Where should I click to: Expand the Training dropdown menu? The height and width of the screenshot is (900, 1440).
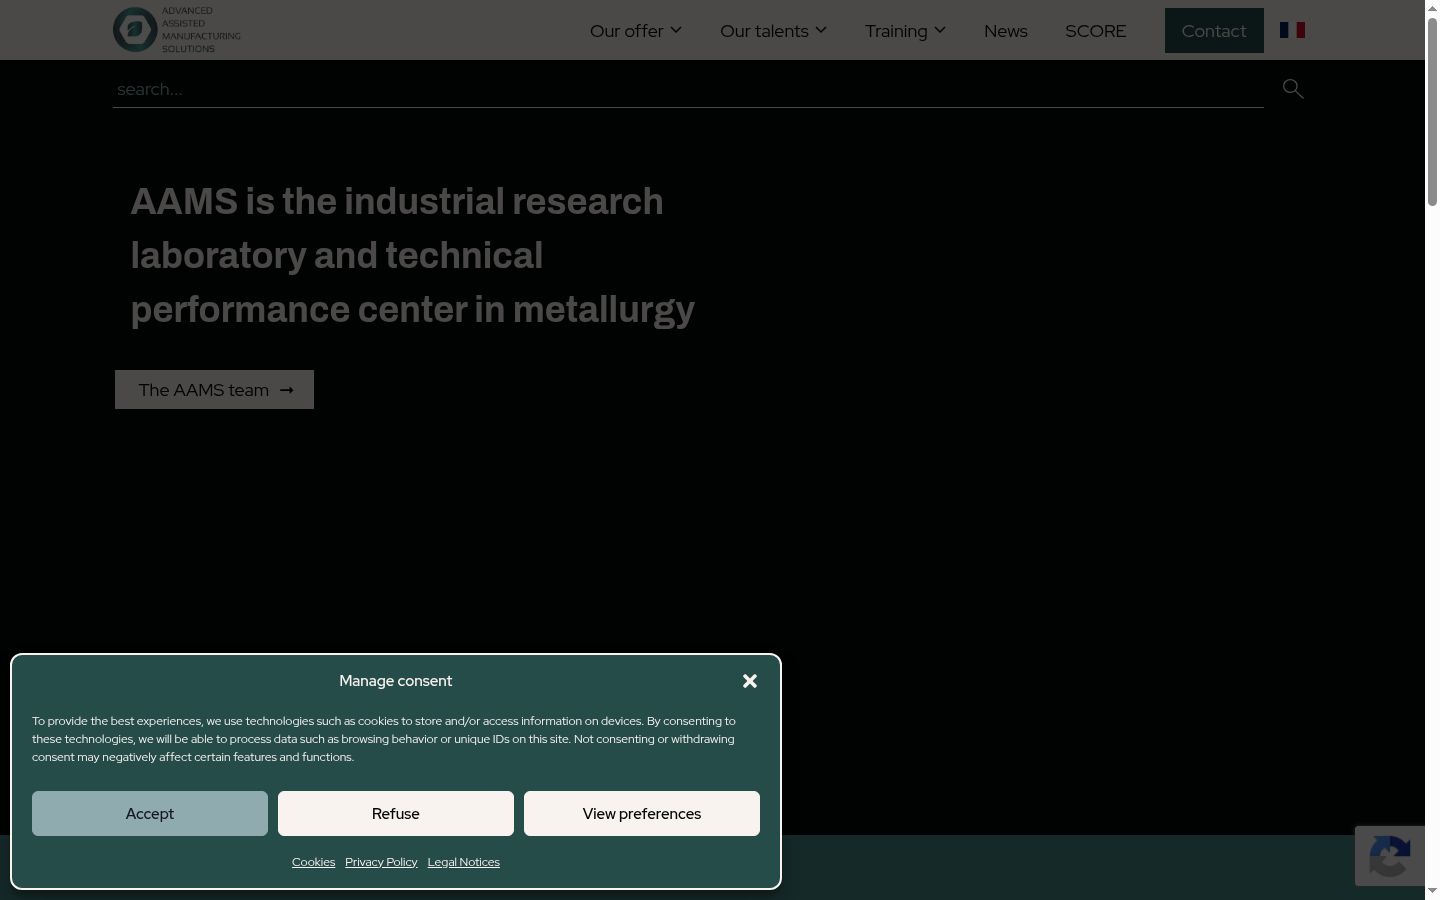coord(905,31)
